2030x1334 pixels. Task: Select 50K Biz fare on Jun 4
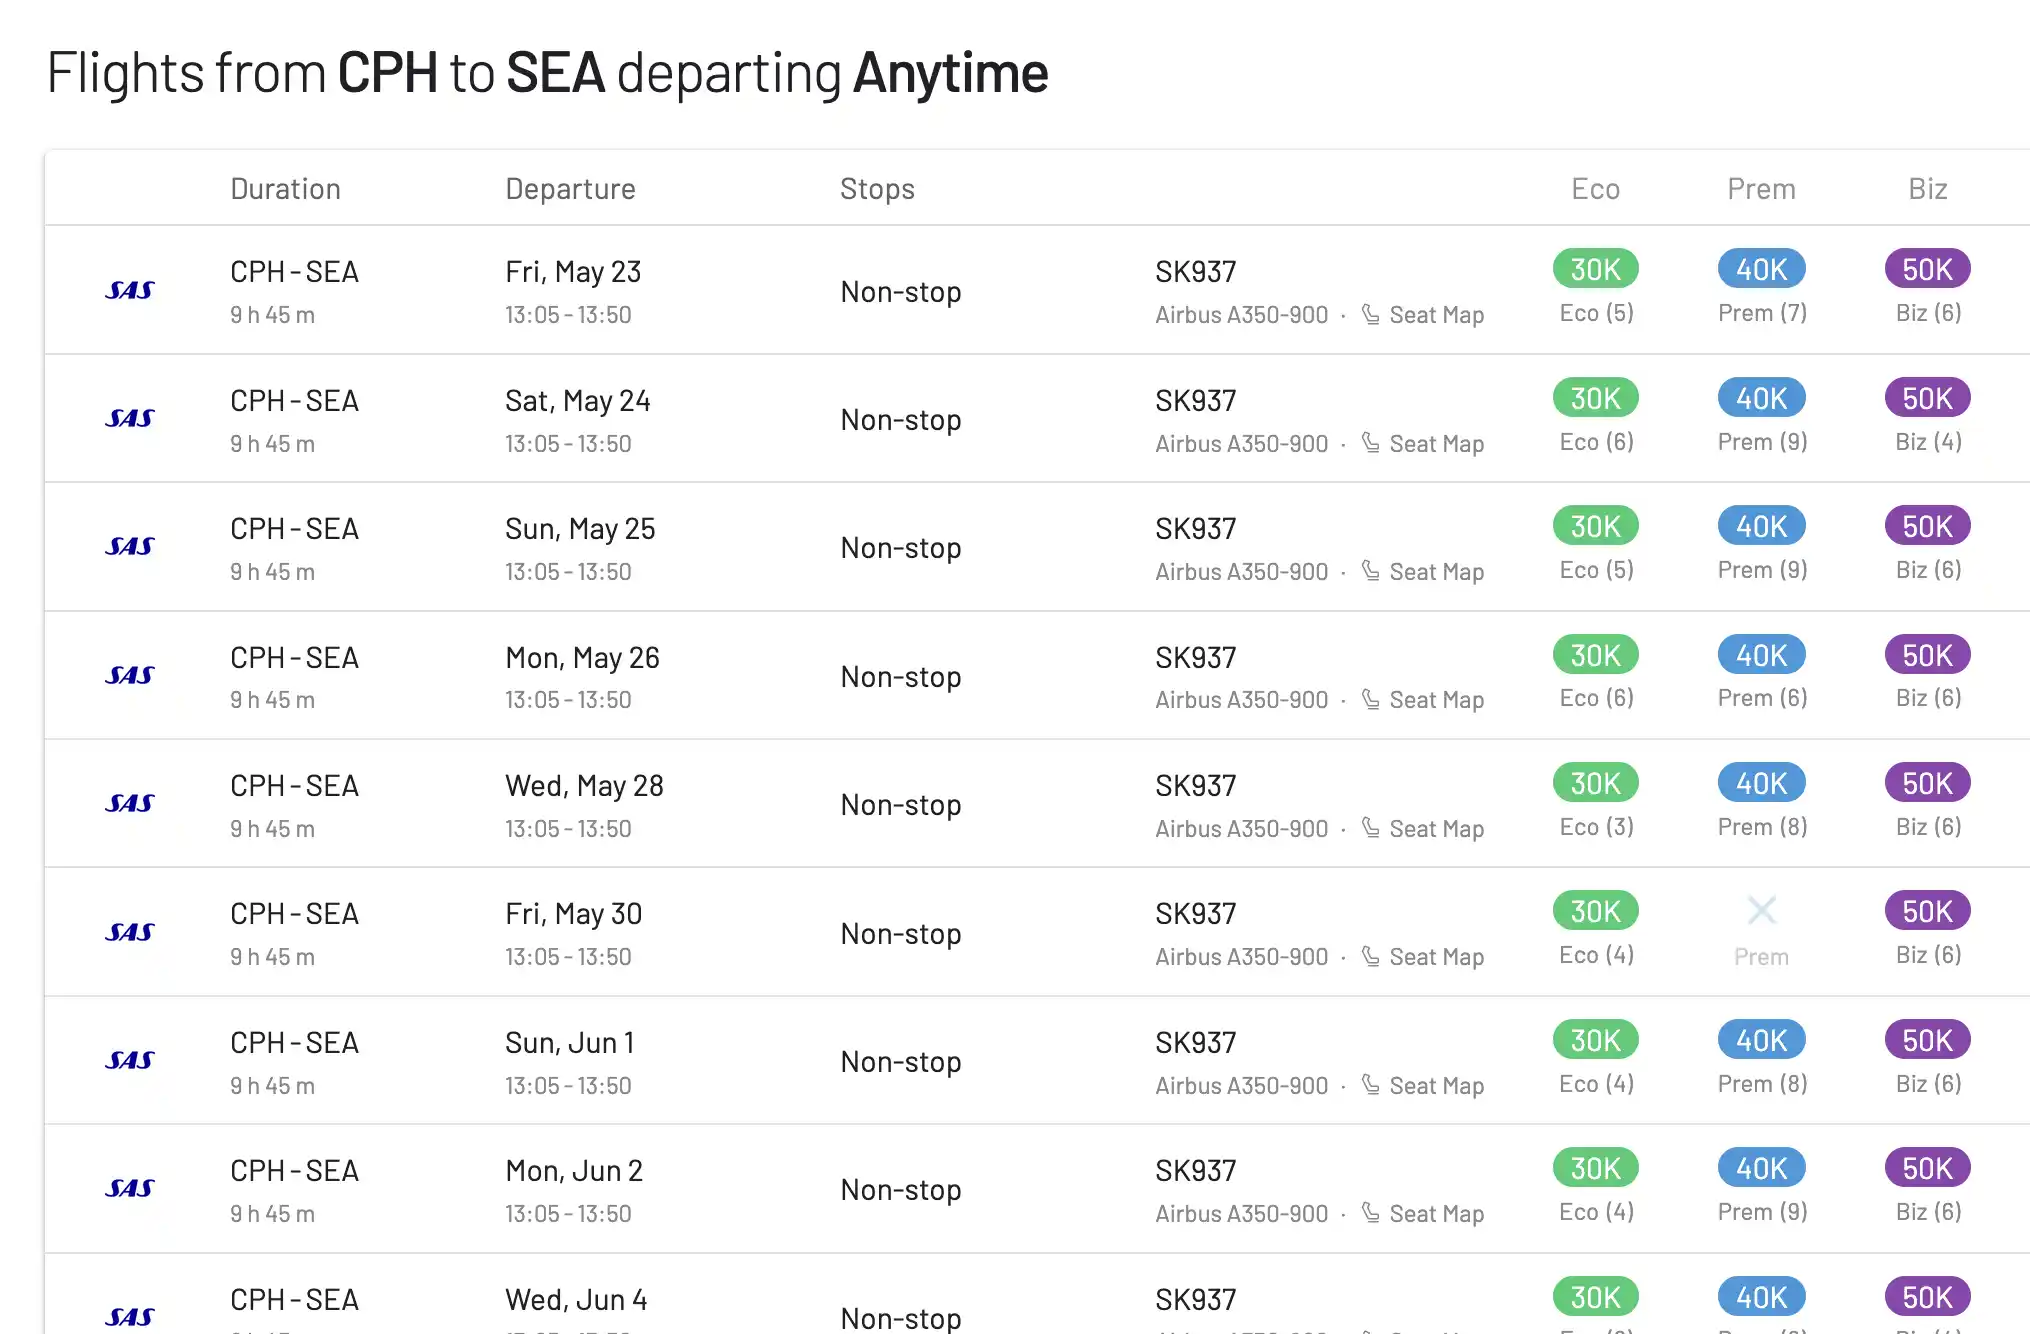click(x=1928, y=1297)
